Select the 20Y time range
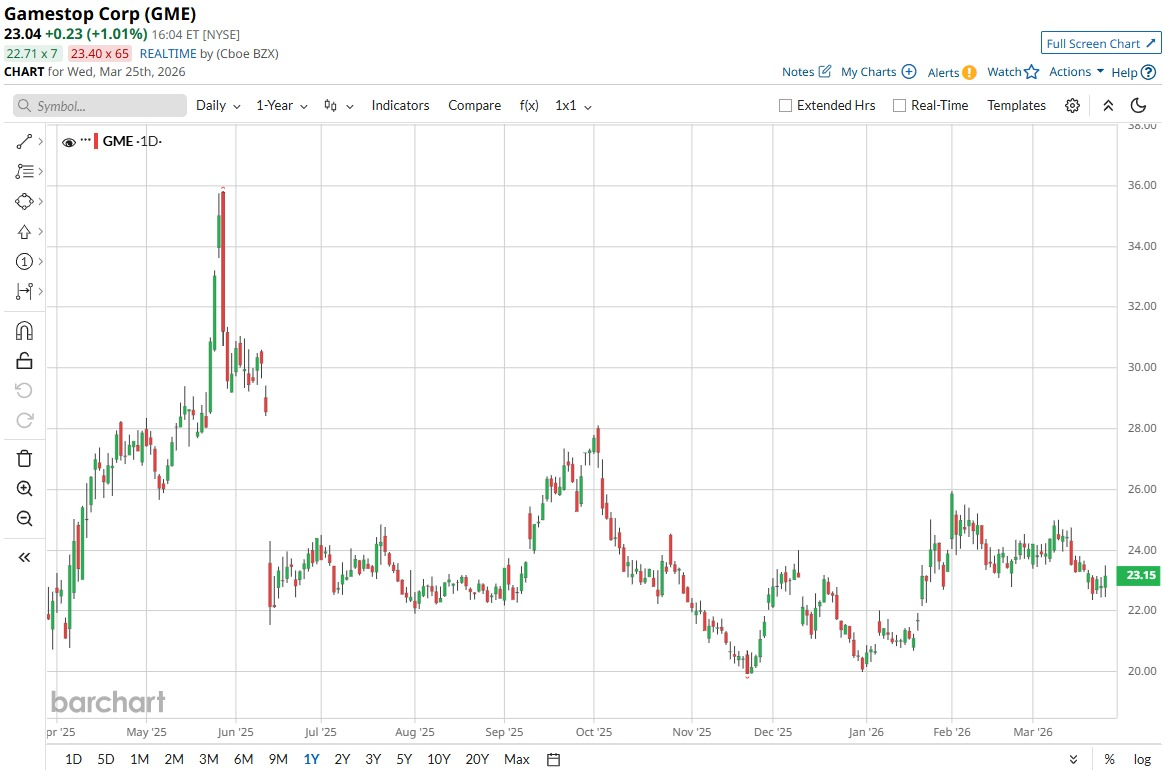Viewport: 1165px width, 770px height. [477, 759]
